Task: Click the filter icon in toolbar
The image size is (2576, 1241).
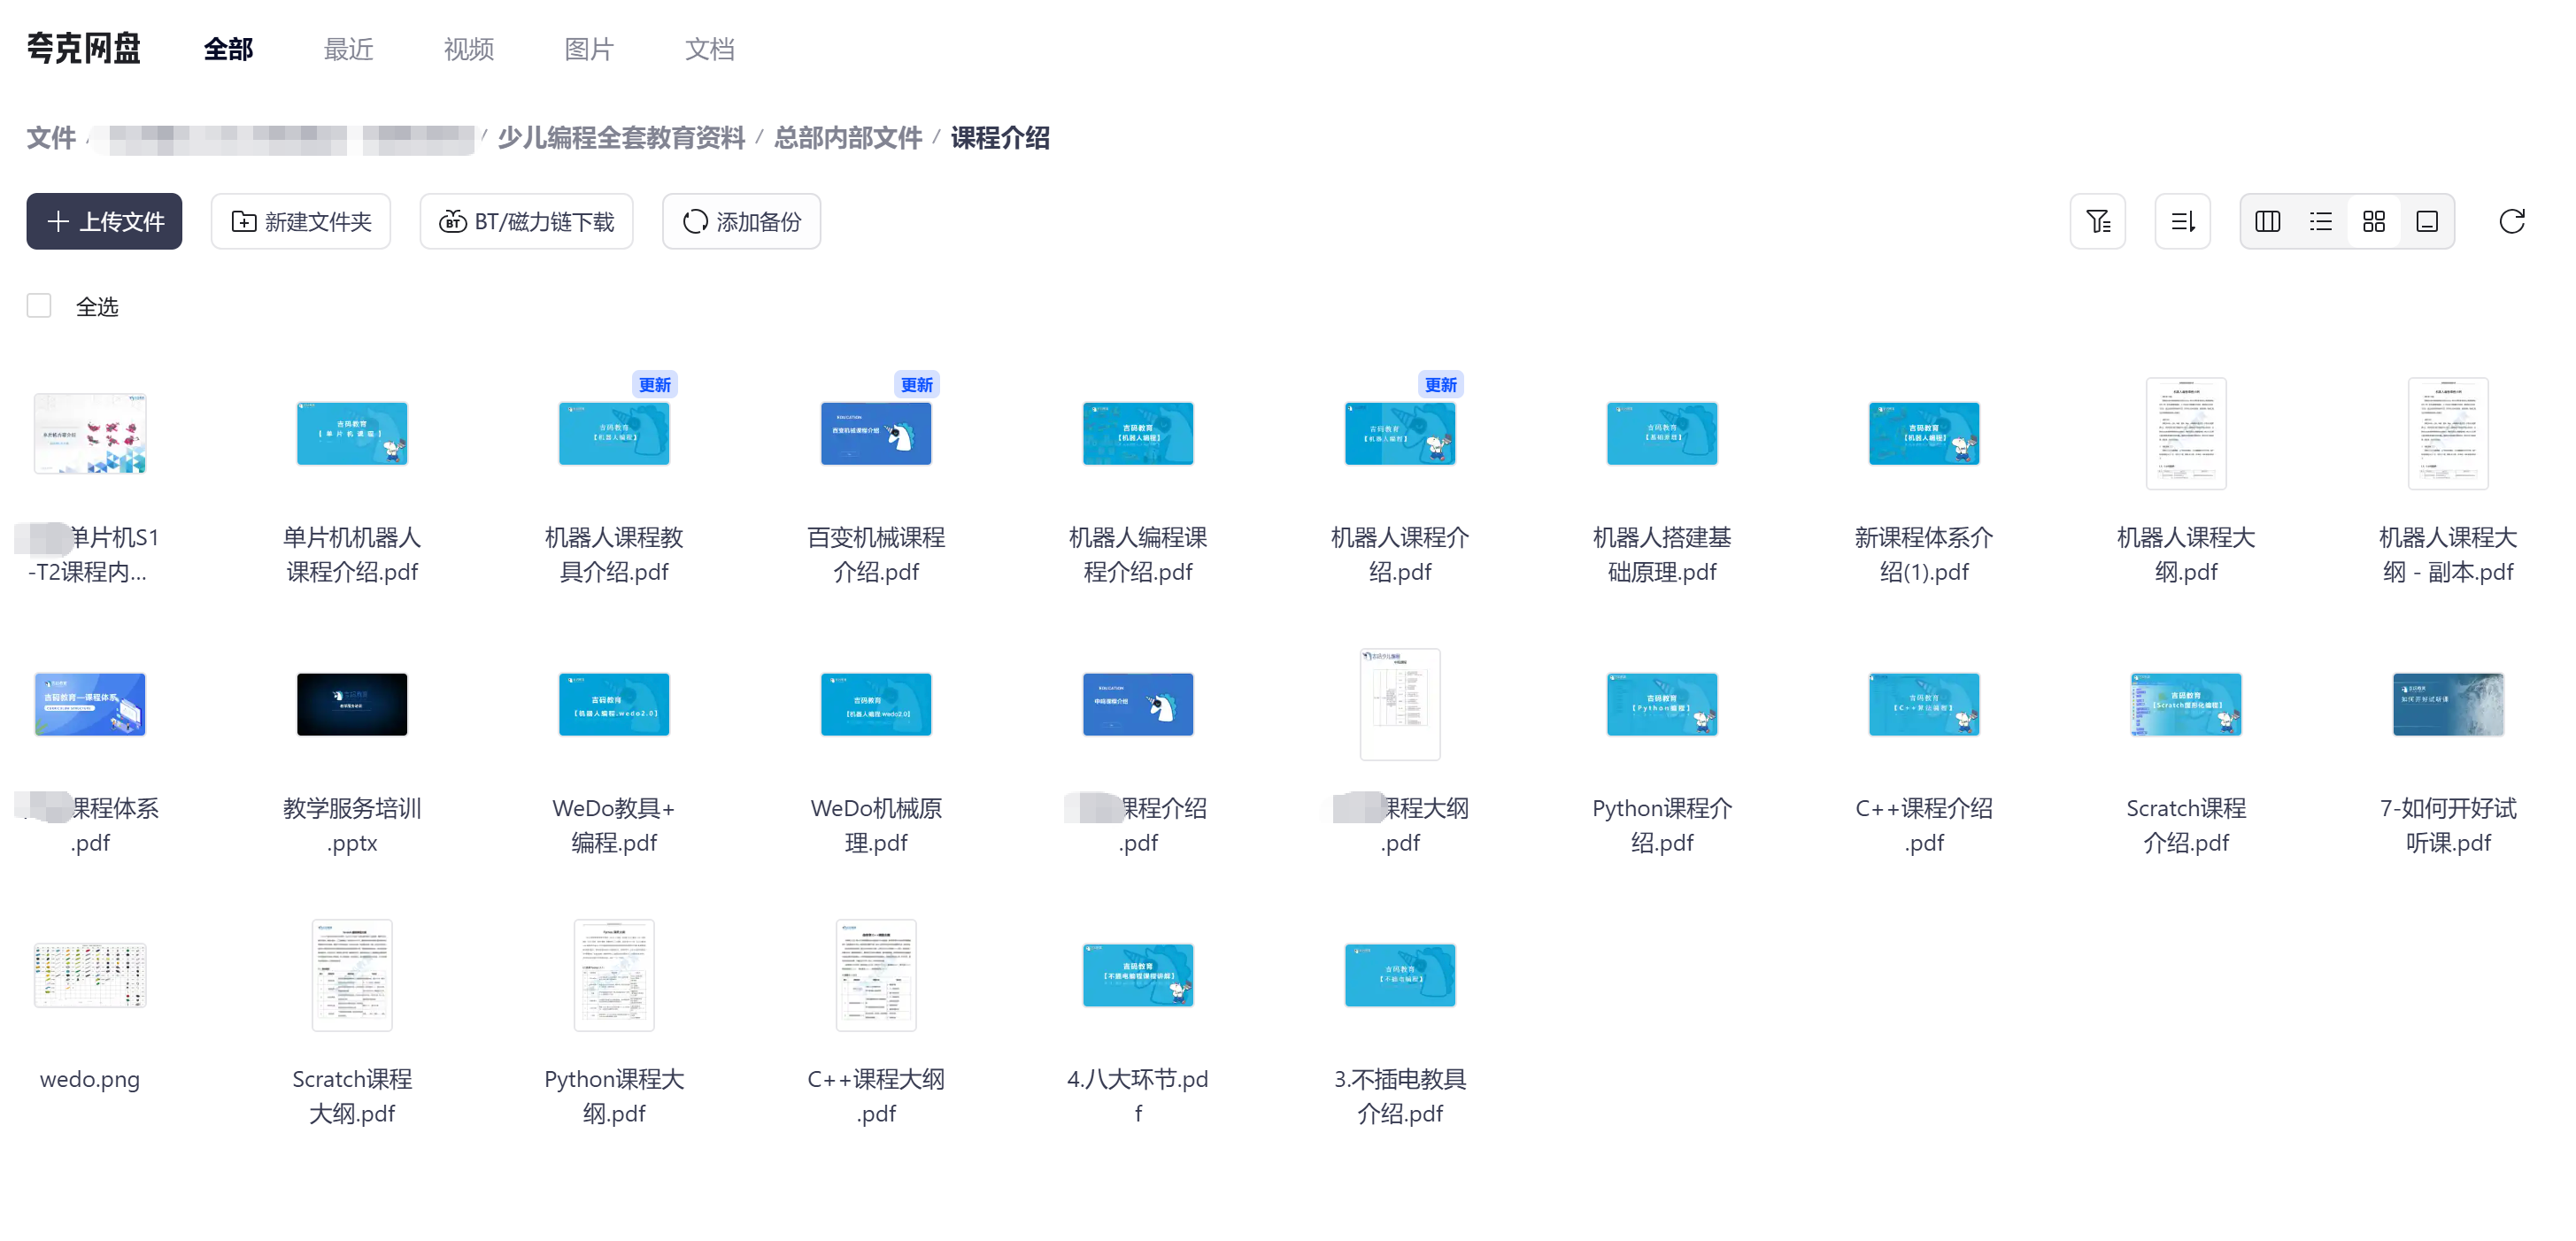Action: (2097, 221)
